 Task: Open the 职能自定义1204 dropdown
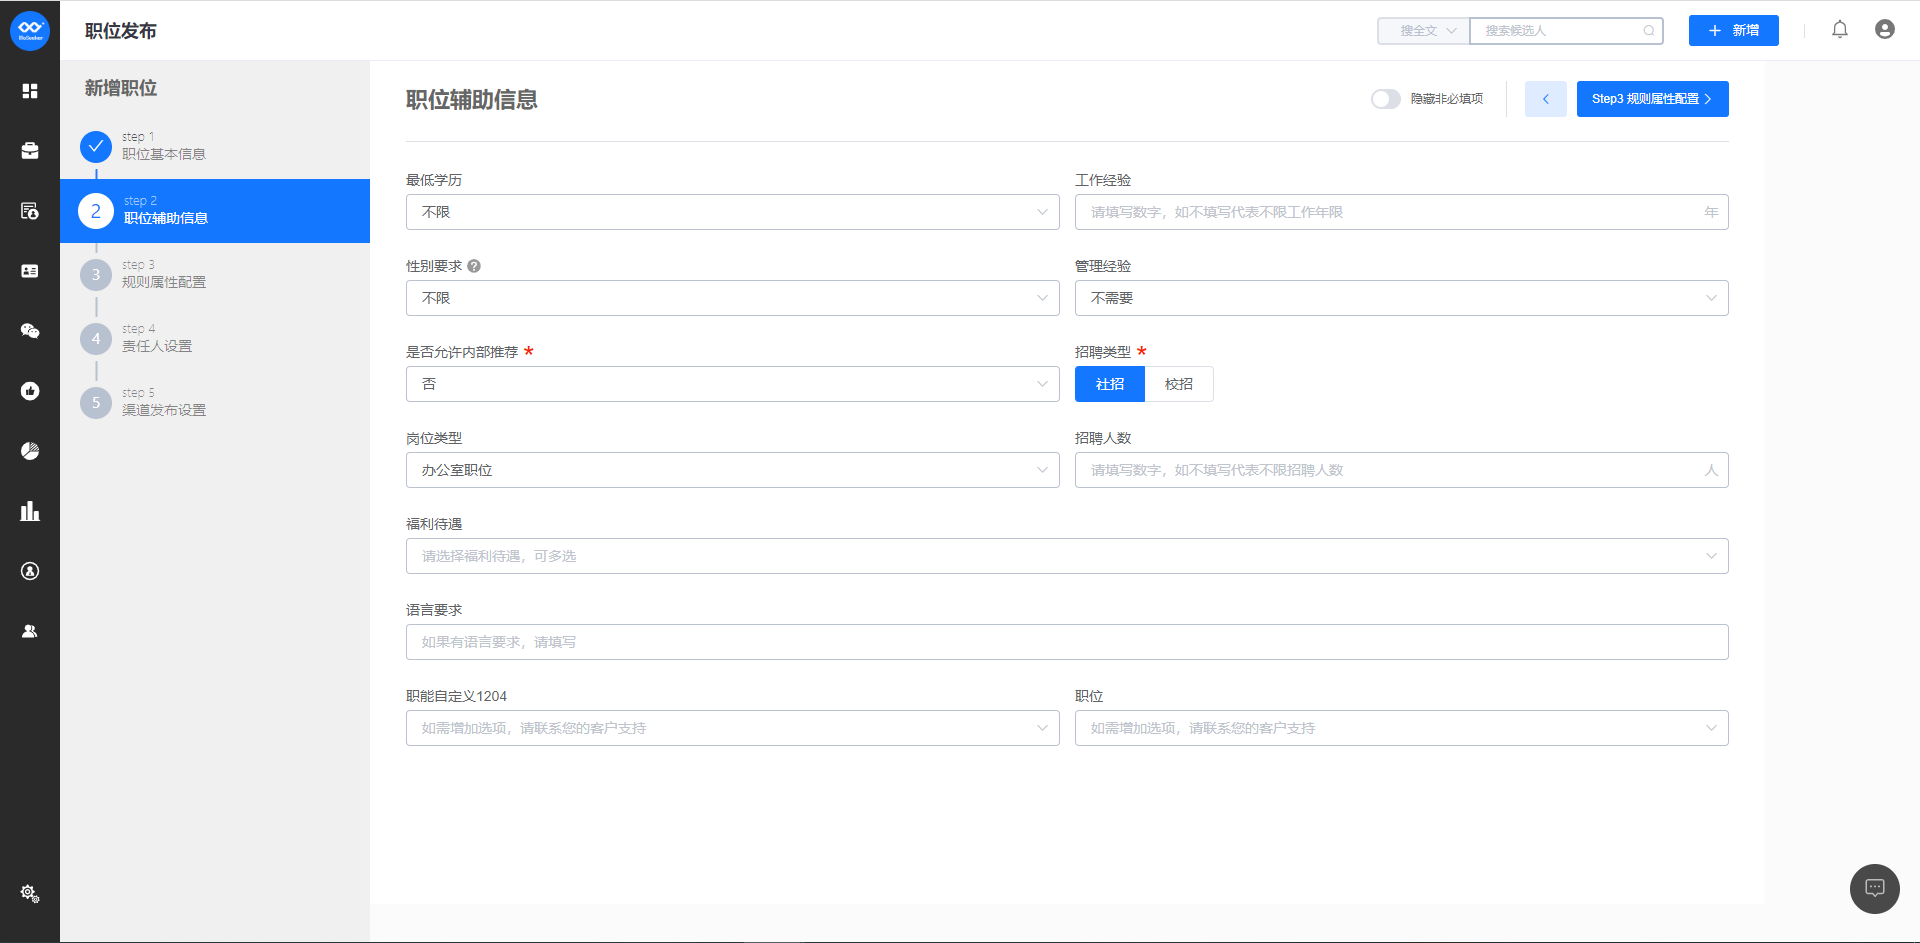tap(732, 728)
